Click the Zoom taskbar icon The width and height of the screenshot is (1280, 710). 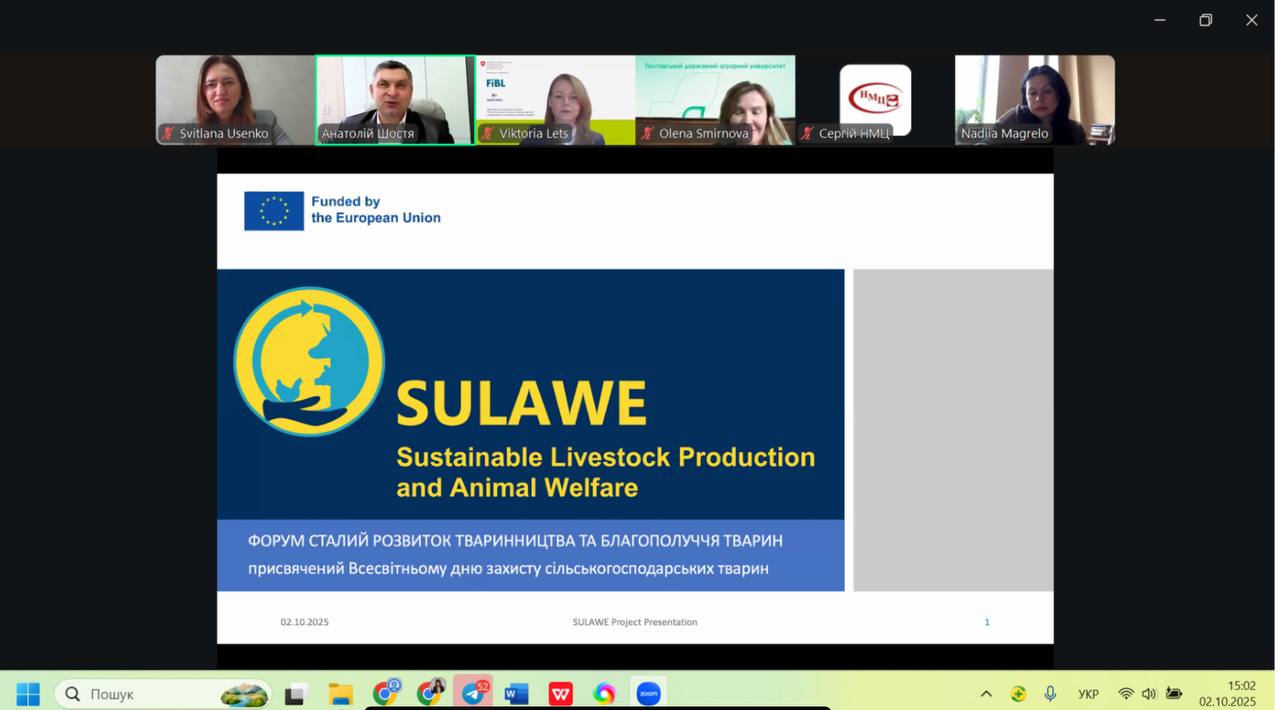click(648, 693)
